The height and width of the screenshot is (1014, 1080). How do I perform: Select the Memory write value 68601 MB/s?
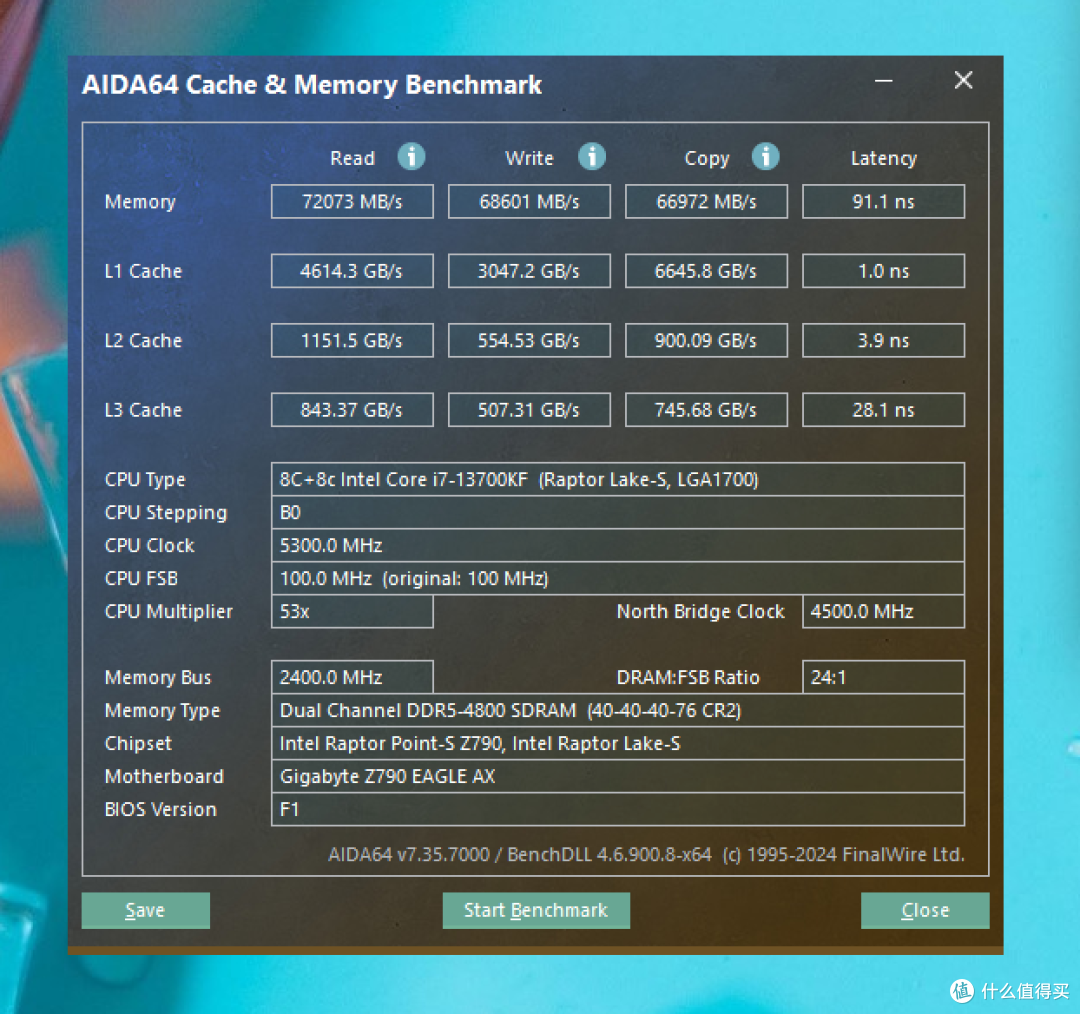point(529,202)
